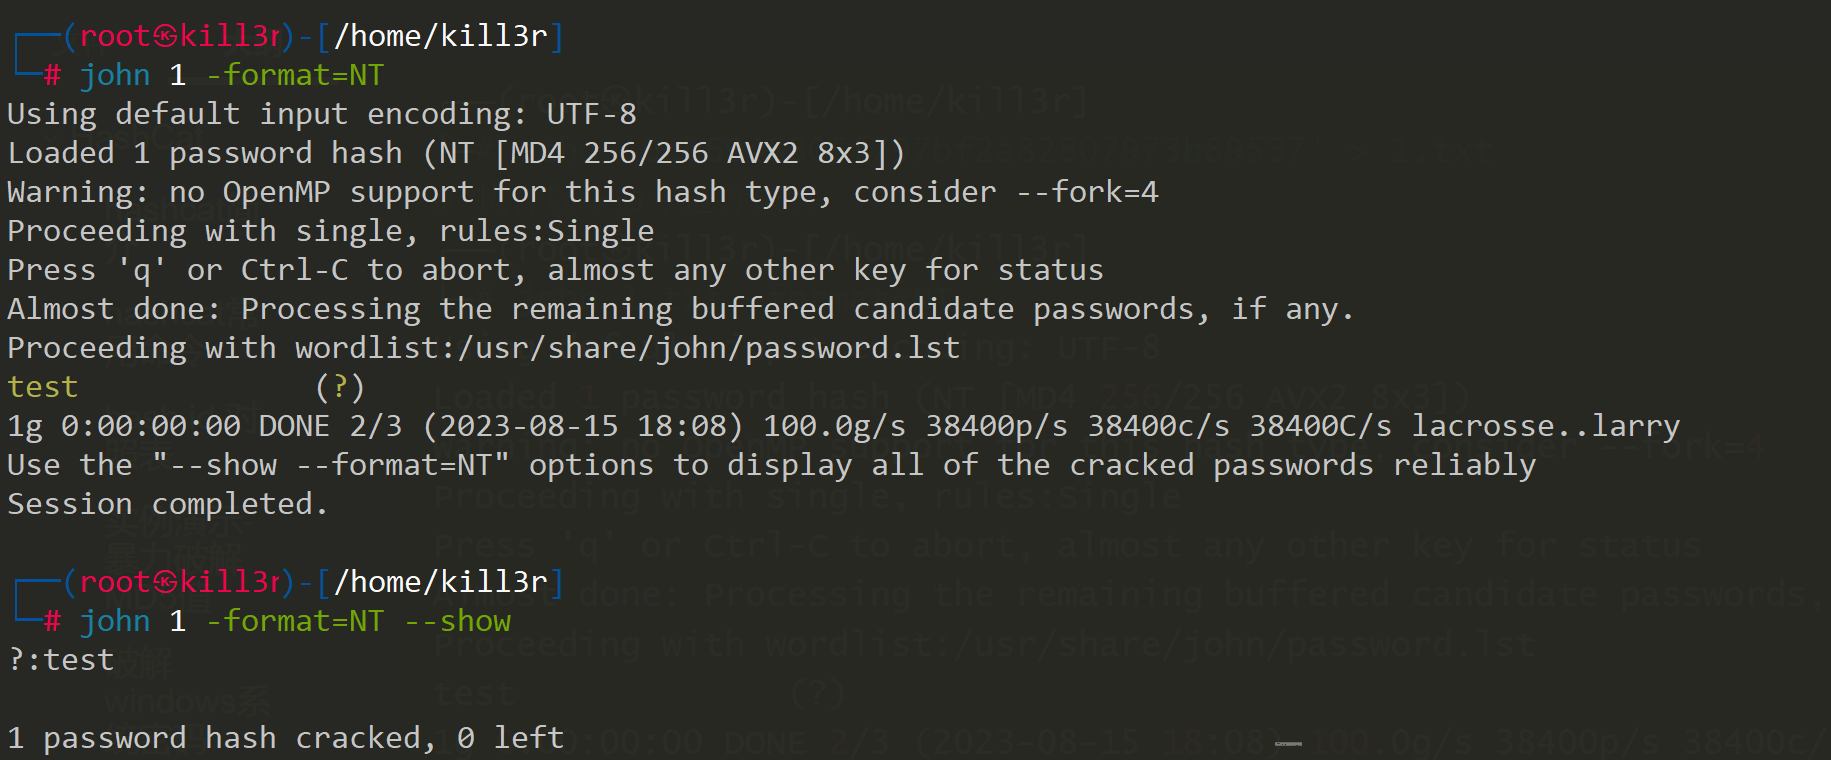The width and height of the screenshot is (1831, 760).
Task: Click the "1 password hash cracked, 0 left" line
Action: tap(285, 738)
